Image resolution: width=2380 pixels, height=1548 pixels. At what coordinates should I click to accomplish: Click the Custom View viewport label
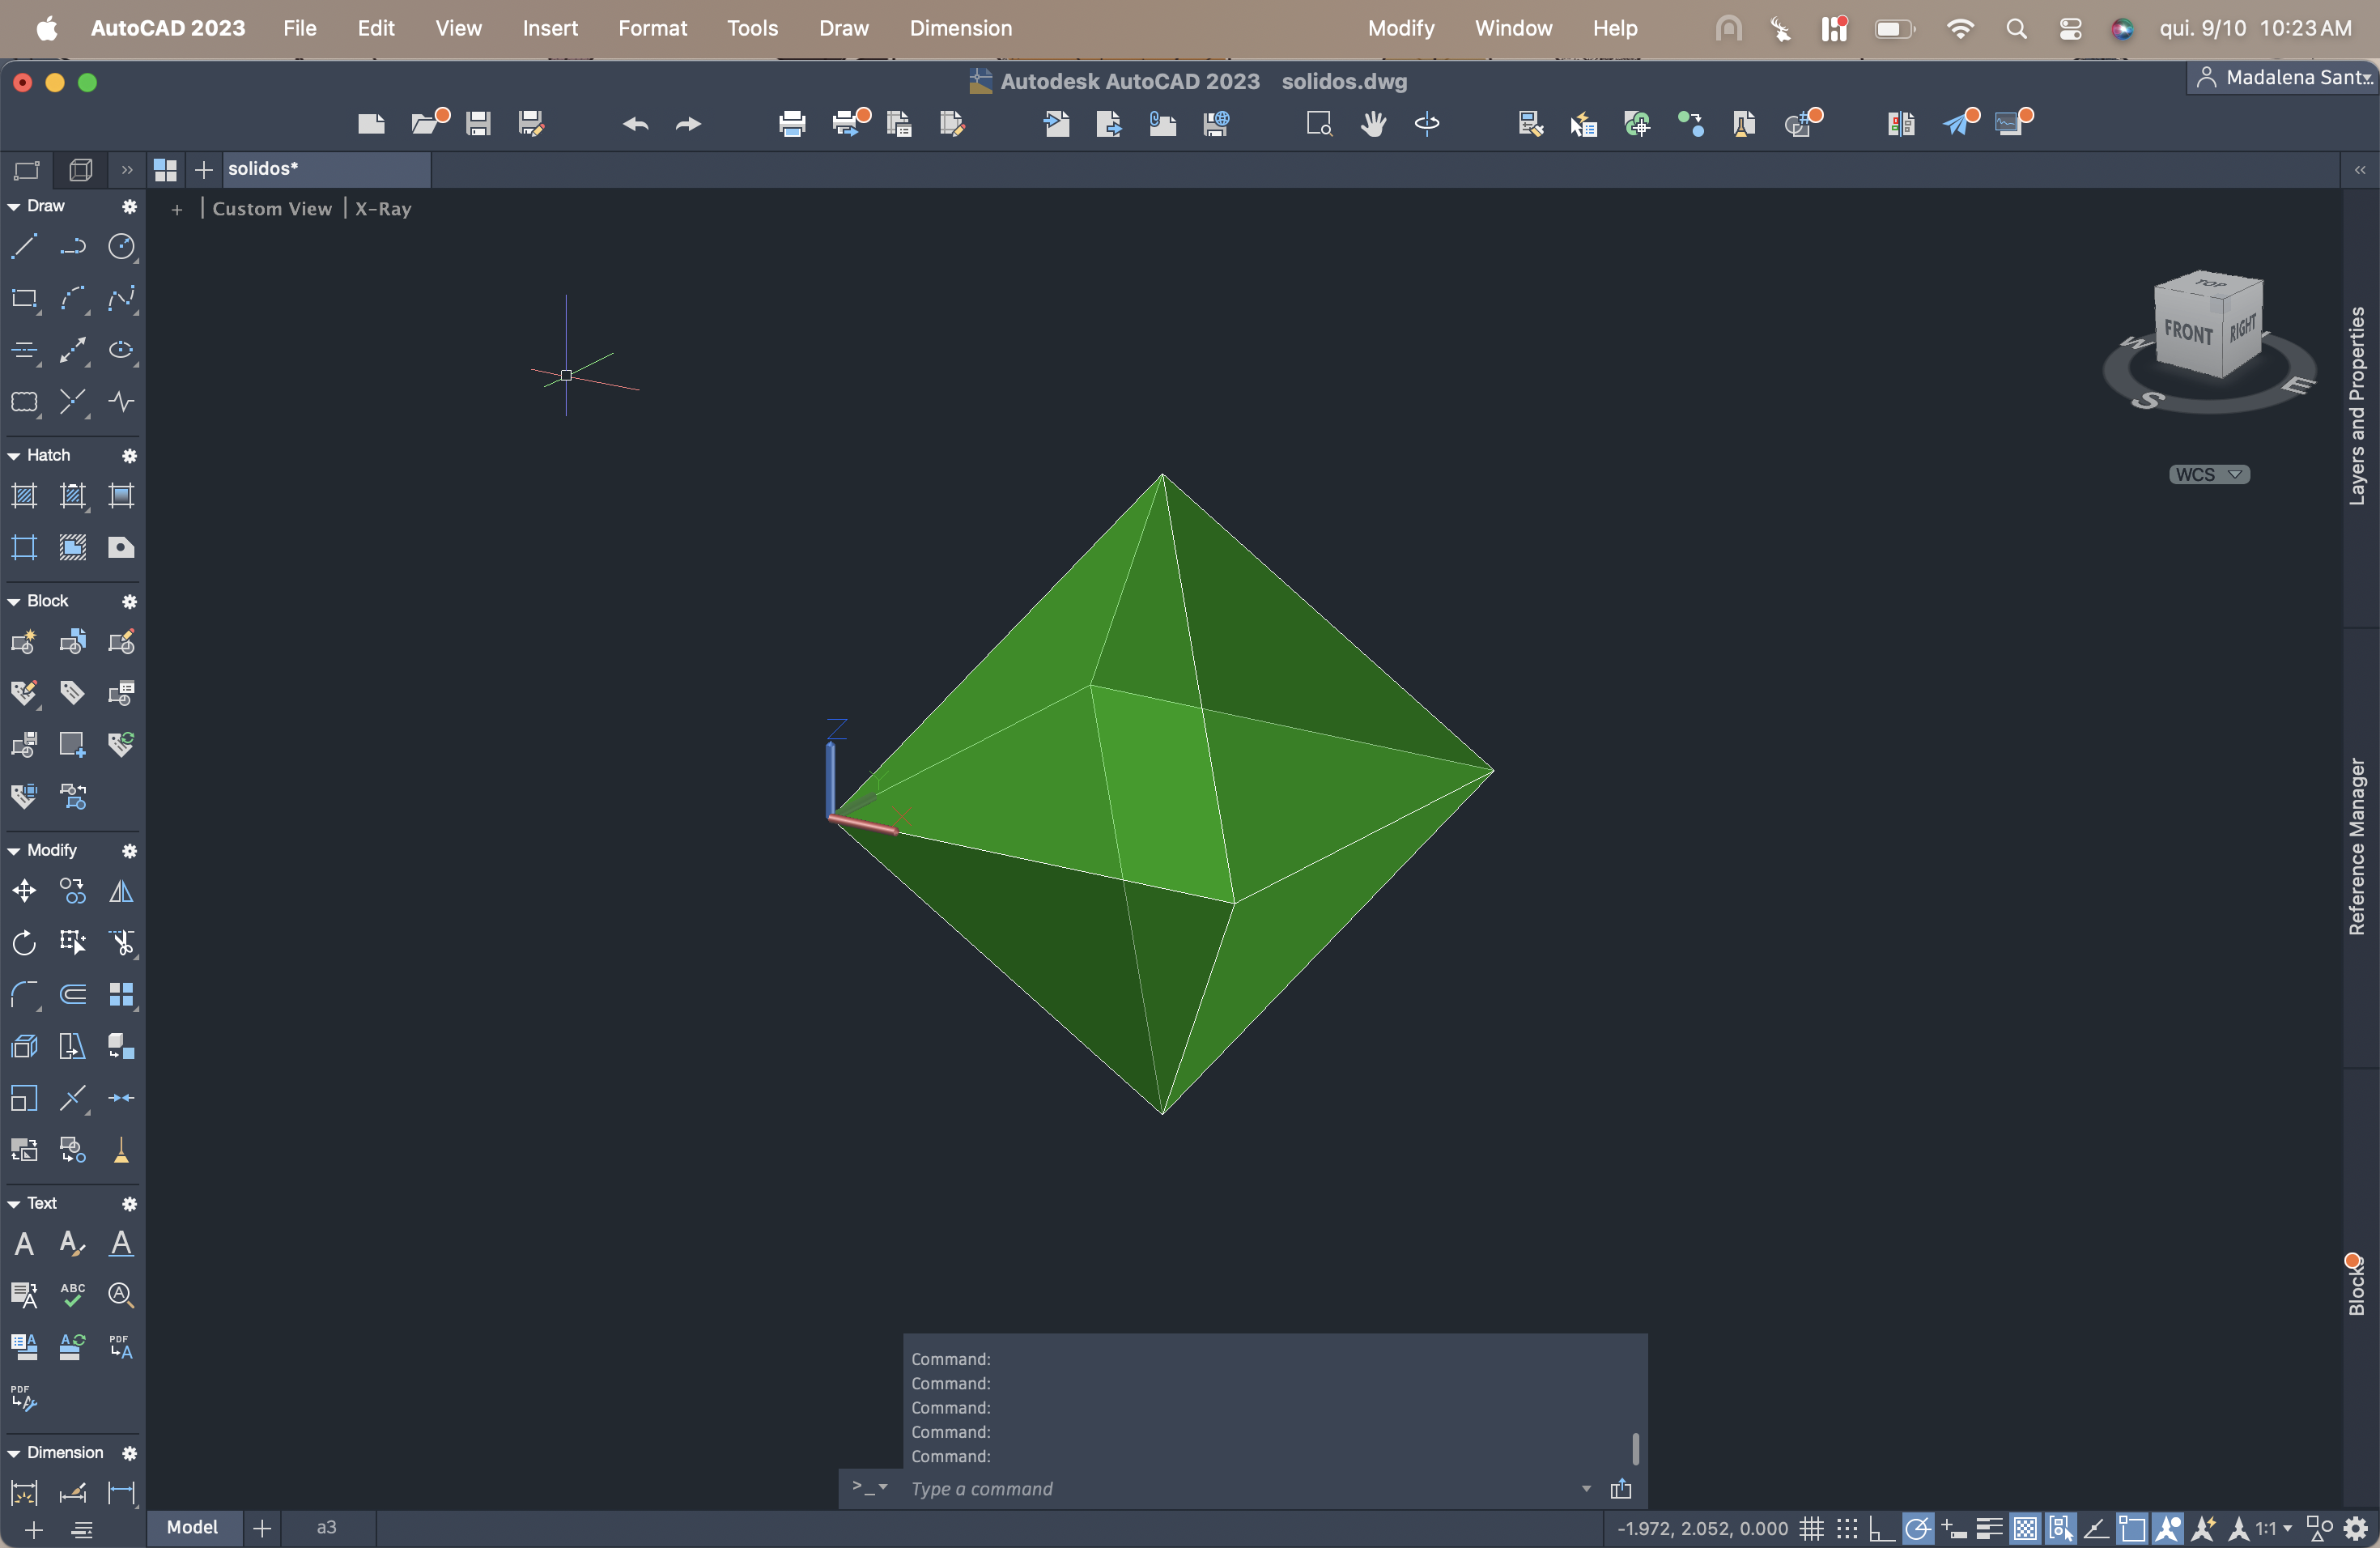(x=271, y=208)
